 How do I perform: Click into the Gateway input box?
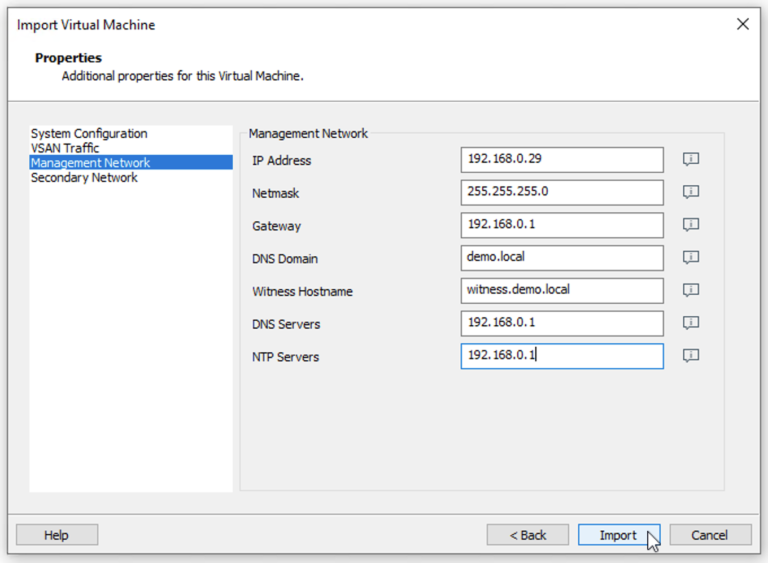coord(562,225)
